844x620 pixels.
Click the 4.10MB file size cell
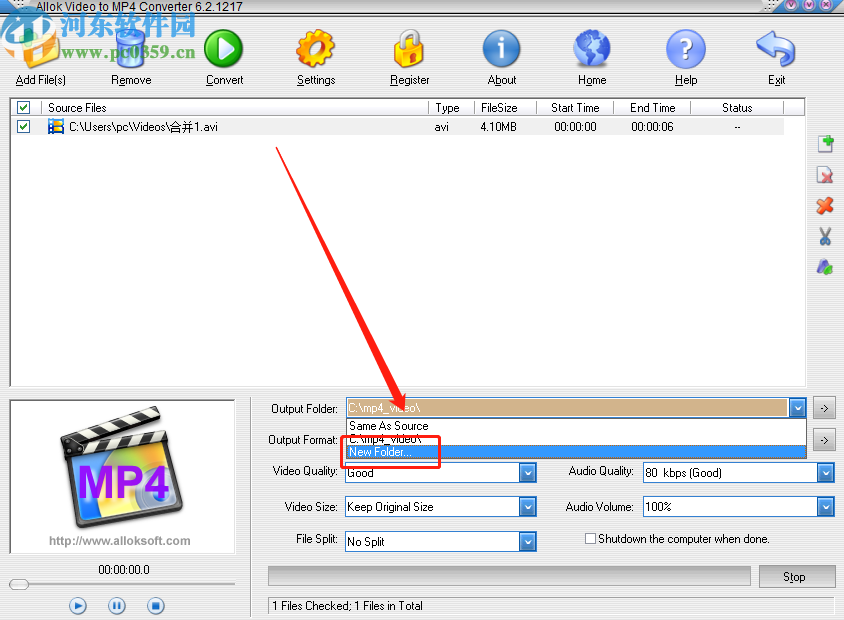tap(498, 127)
